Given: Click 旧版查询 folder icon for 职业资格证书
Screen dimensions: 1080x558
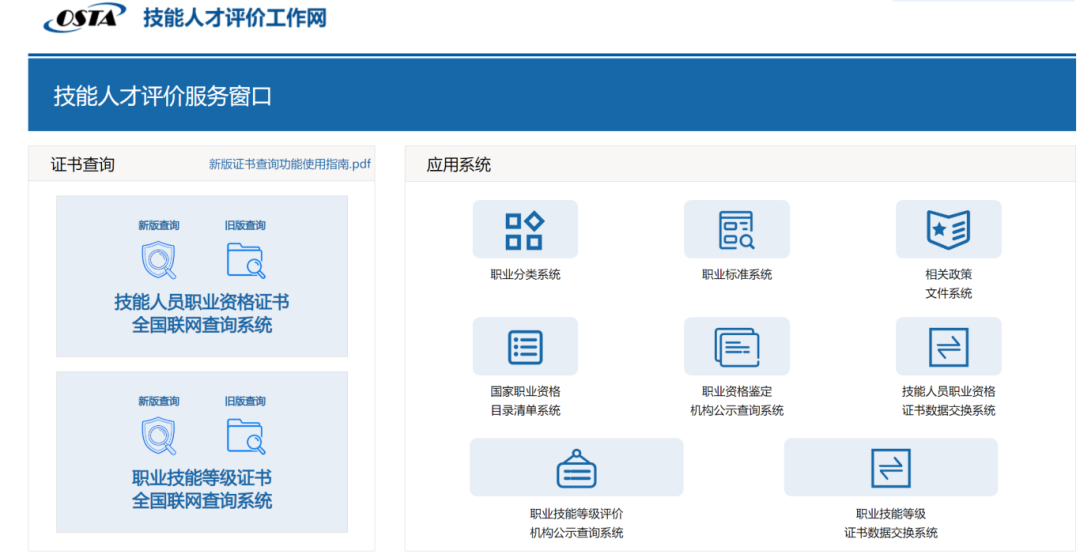Looking at the screenshot, I should point(245,260).
